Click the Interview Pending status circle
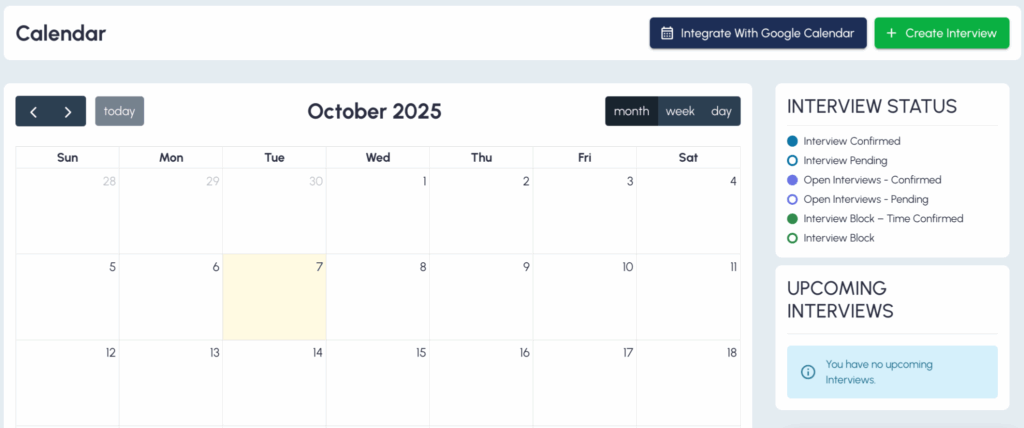This screenshot has height=428, width=1024. coord(793,160)
